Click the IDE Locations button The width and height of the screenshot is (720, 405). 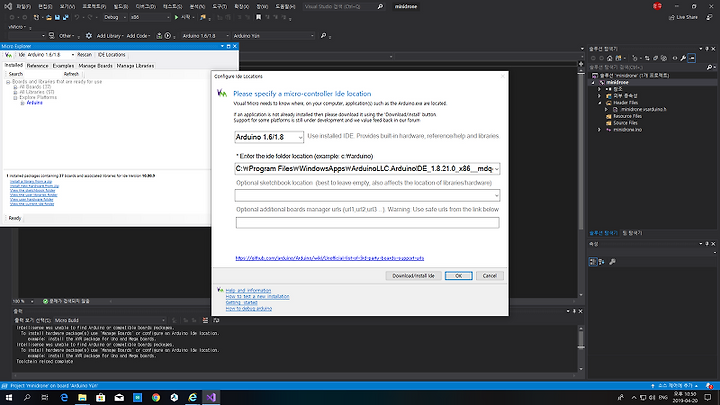(112, 55)
